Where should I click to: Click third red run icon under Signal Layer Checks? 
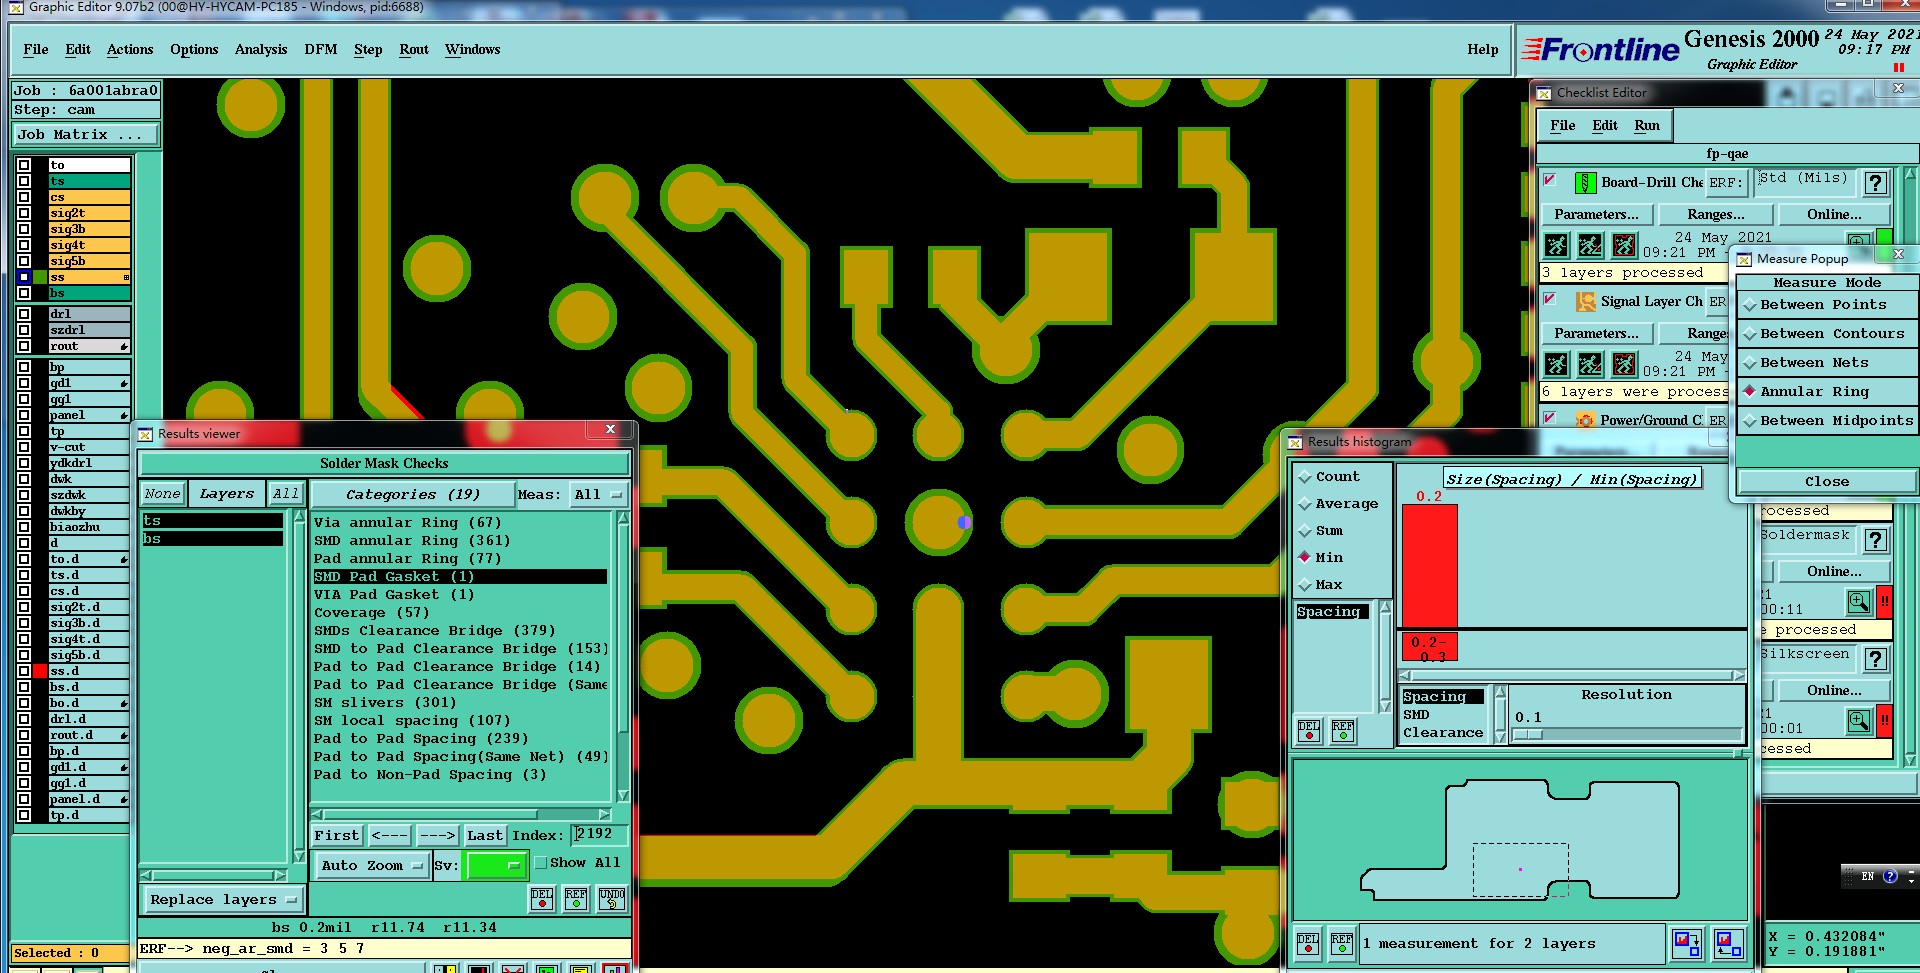1624,364
